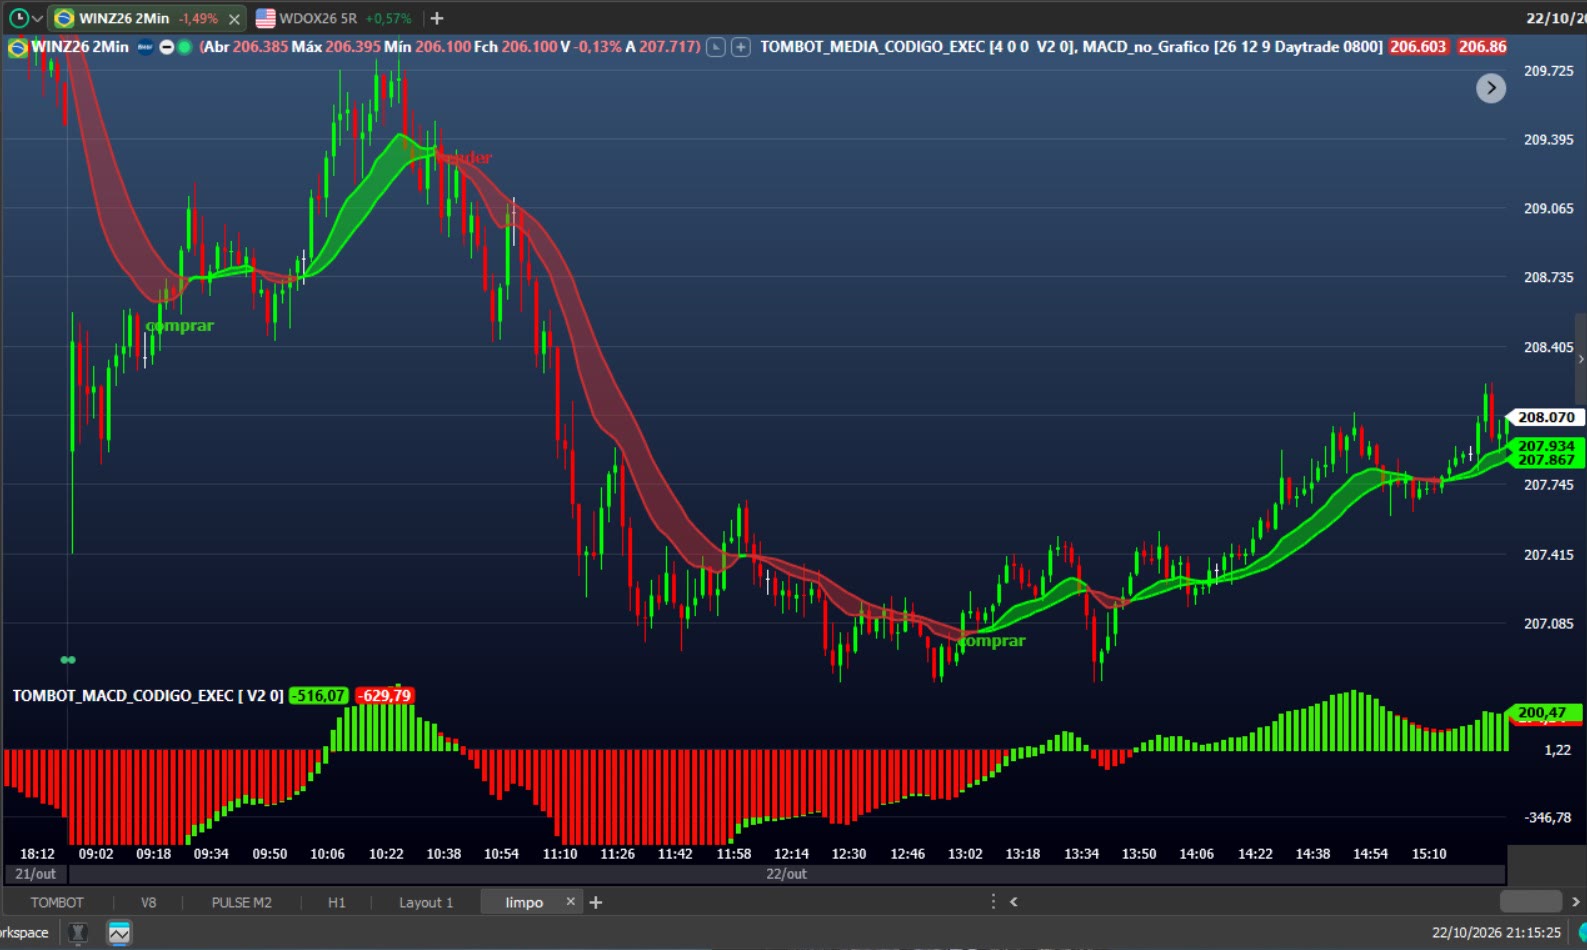Screen dimensions: 1587x950
Task: Click the 18:12 time axis label
Action: point(37,854)
